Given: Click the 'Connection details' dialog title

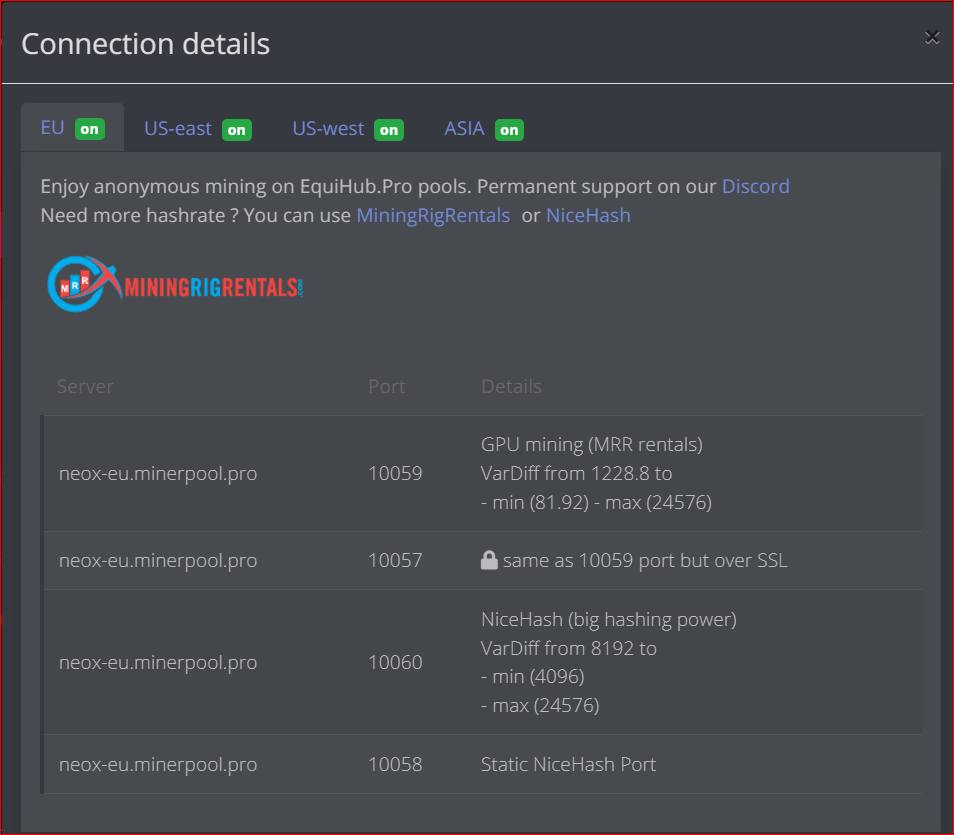Looking at the screenshot, I should pyautogui.click(x=145, y=44).
